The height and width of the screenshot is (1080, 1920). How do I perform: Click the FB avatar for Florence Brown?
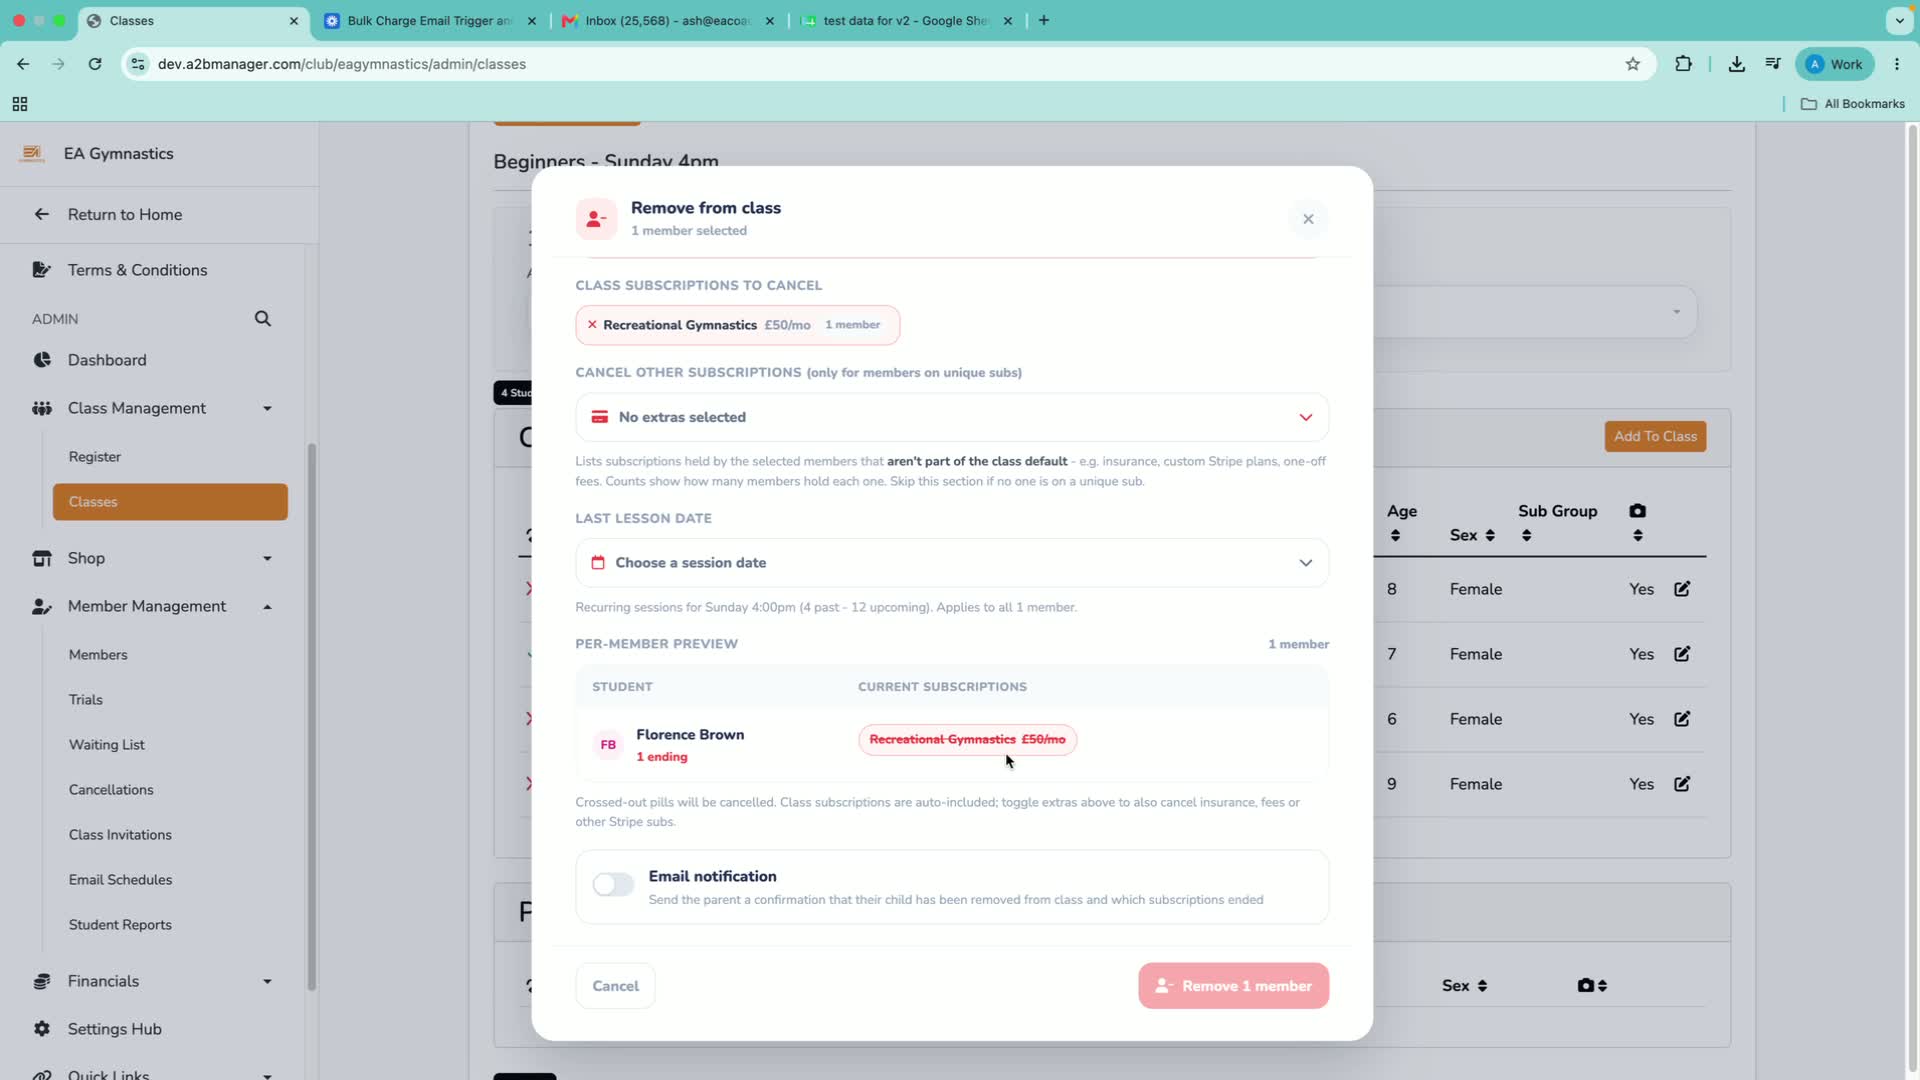click(608, 745)
